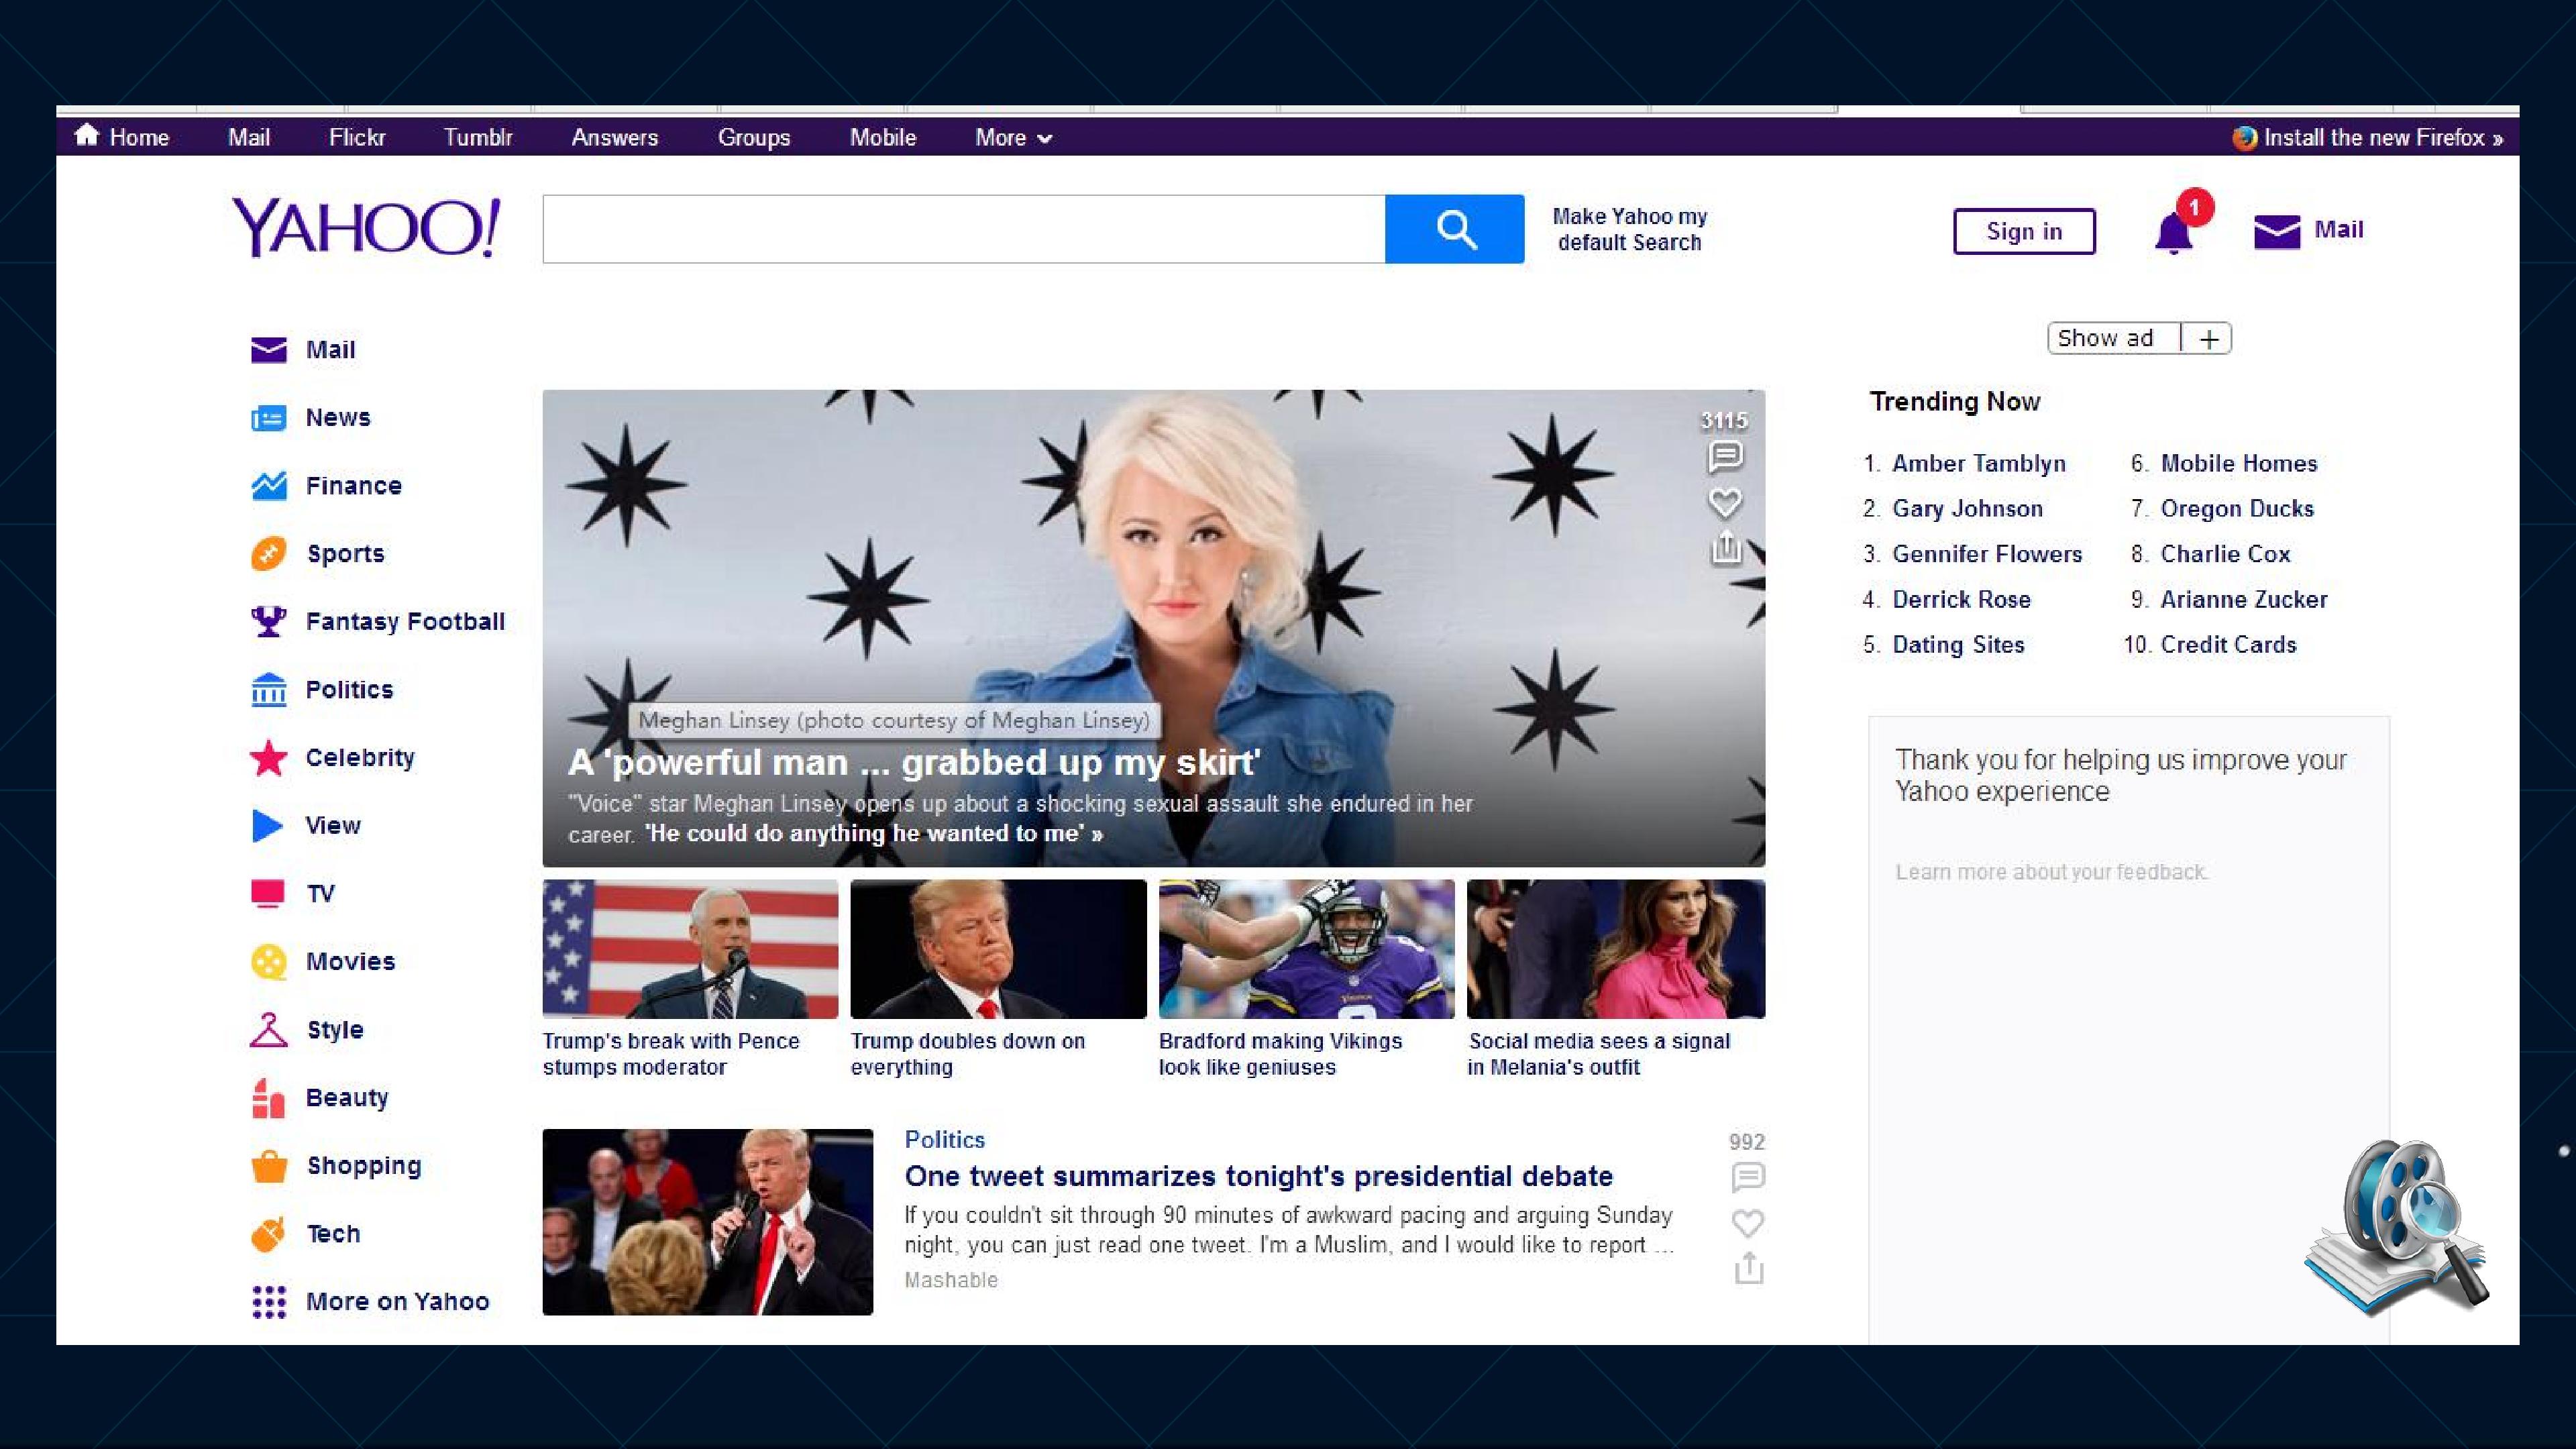The width and height of the screenshot is (2576, 1449).
Task: Click Learn more about your feedback link
Action: tap(2052, 872)
